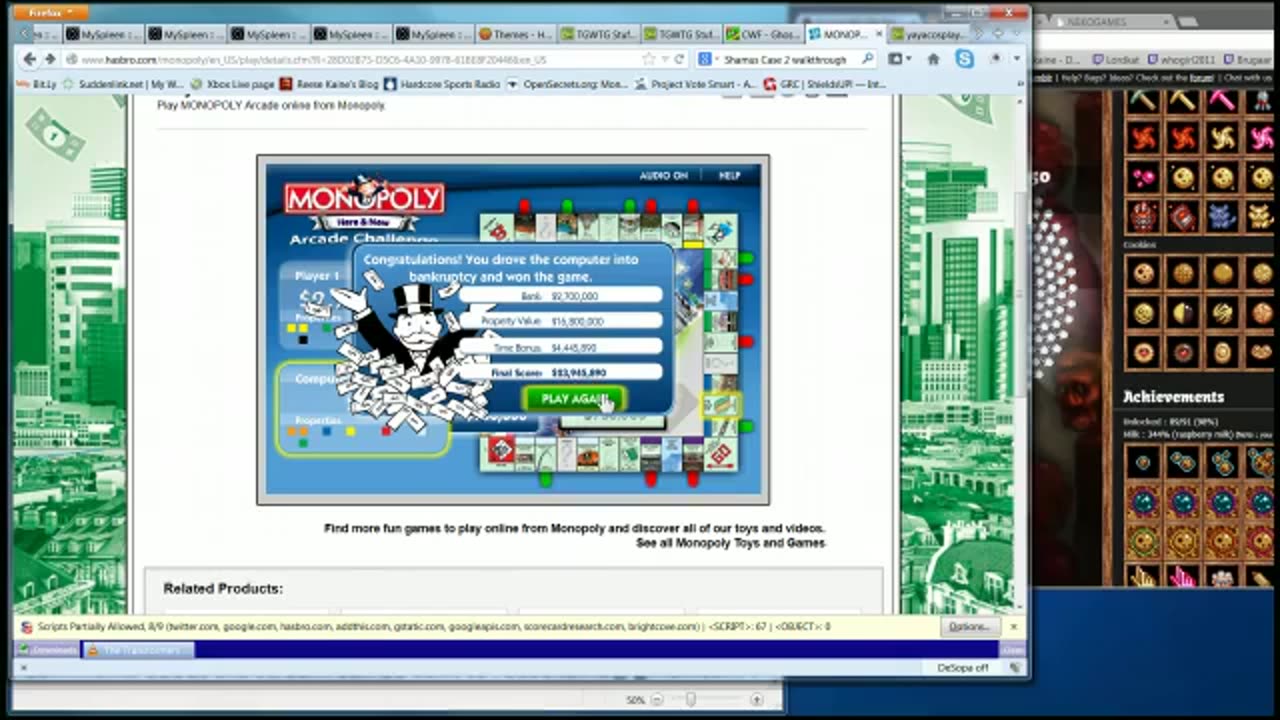Open the Hardcore Sports Radio bookmark
1280x720 pixels.
pos(441,84)
